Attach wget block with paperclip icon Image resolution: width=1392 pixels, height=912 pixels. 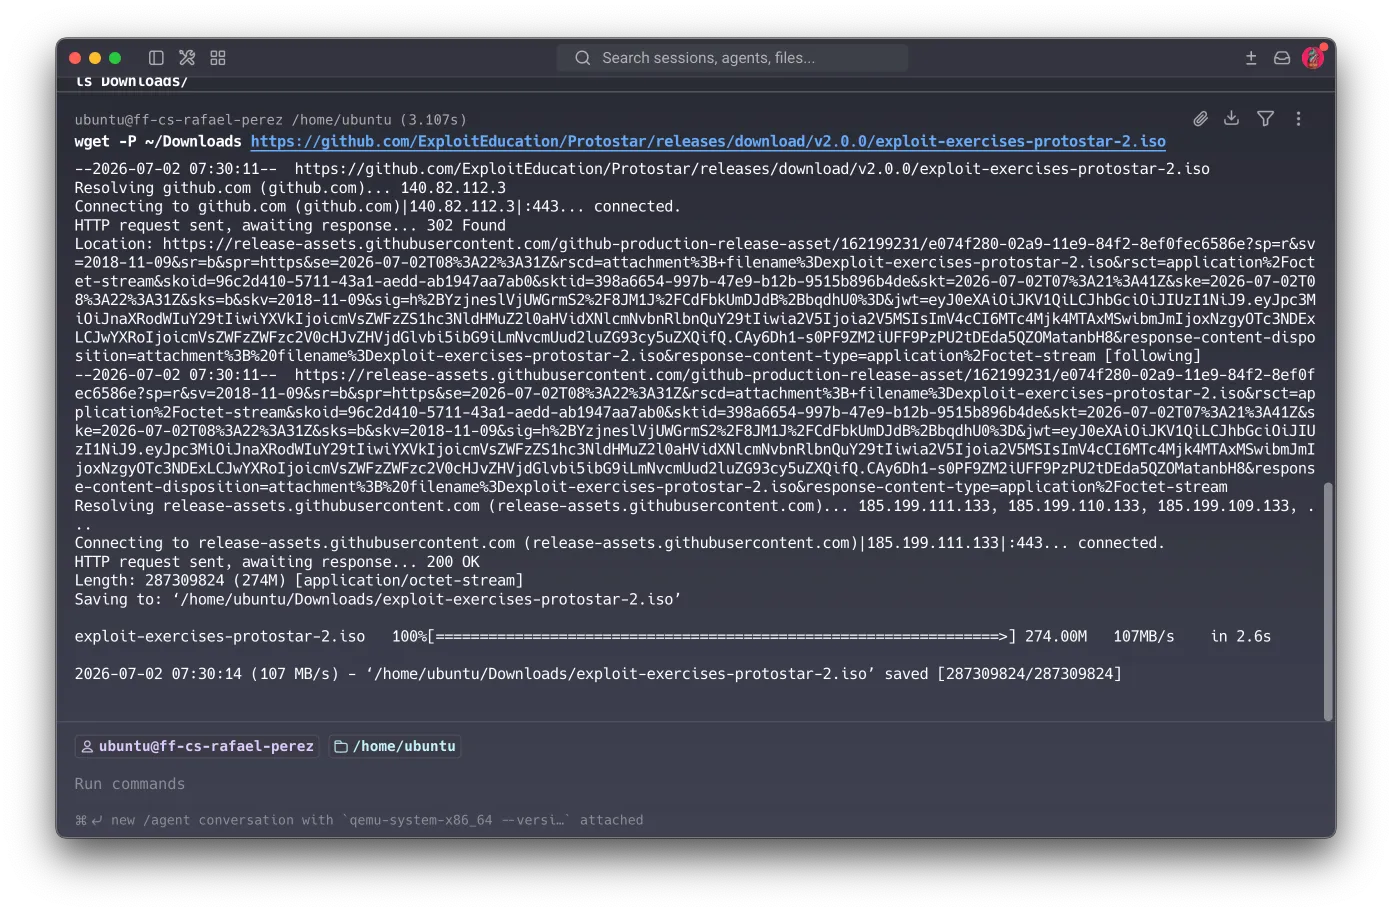coord(1201,119)
